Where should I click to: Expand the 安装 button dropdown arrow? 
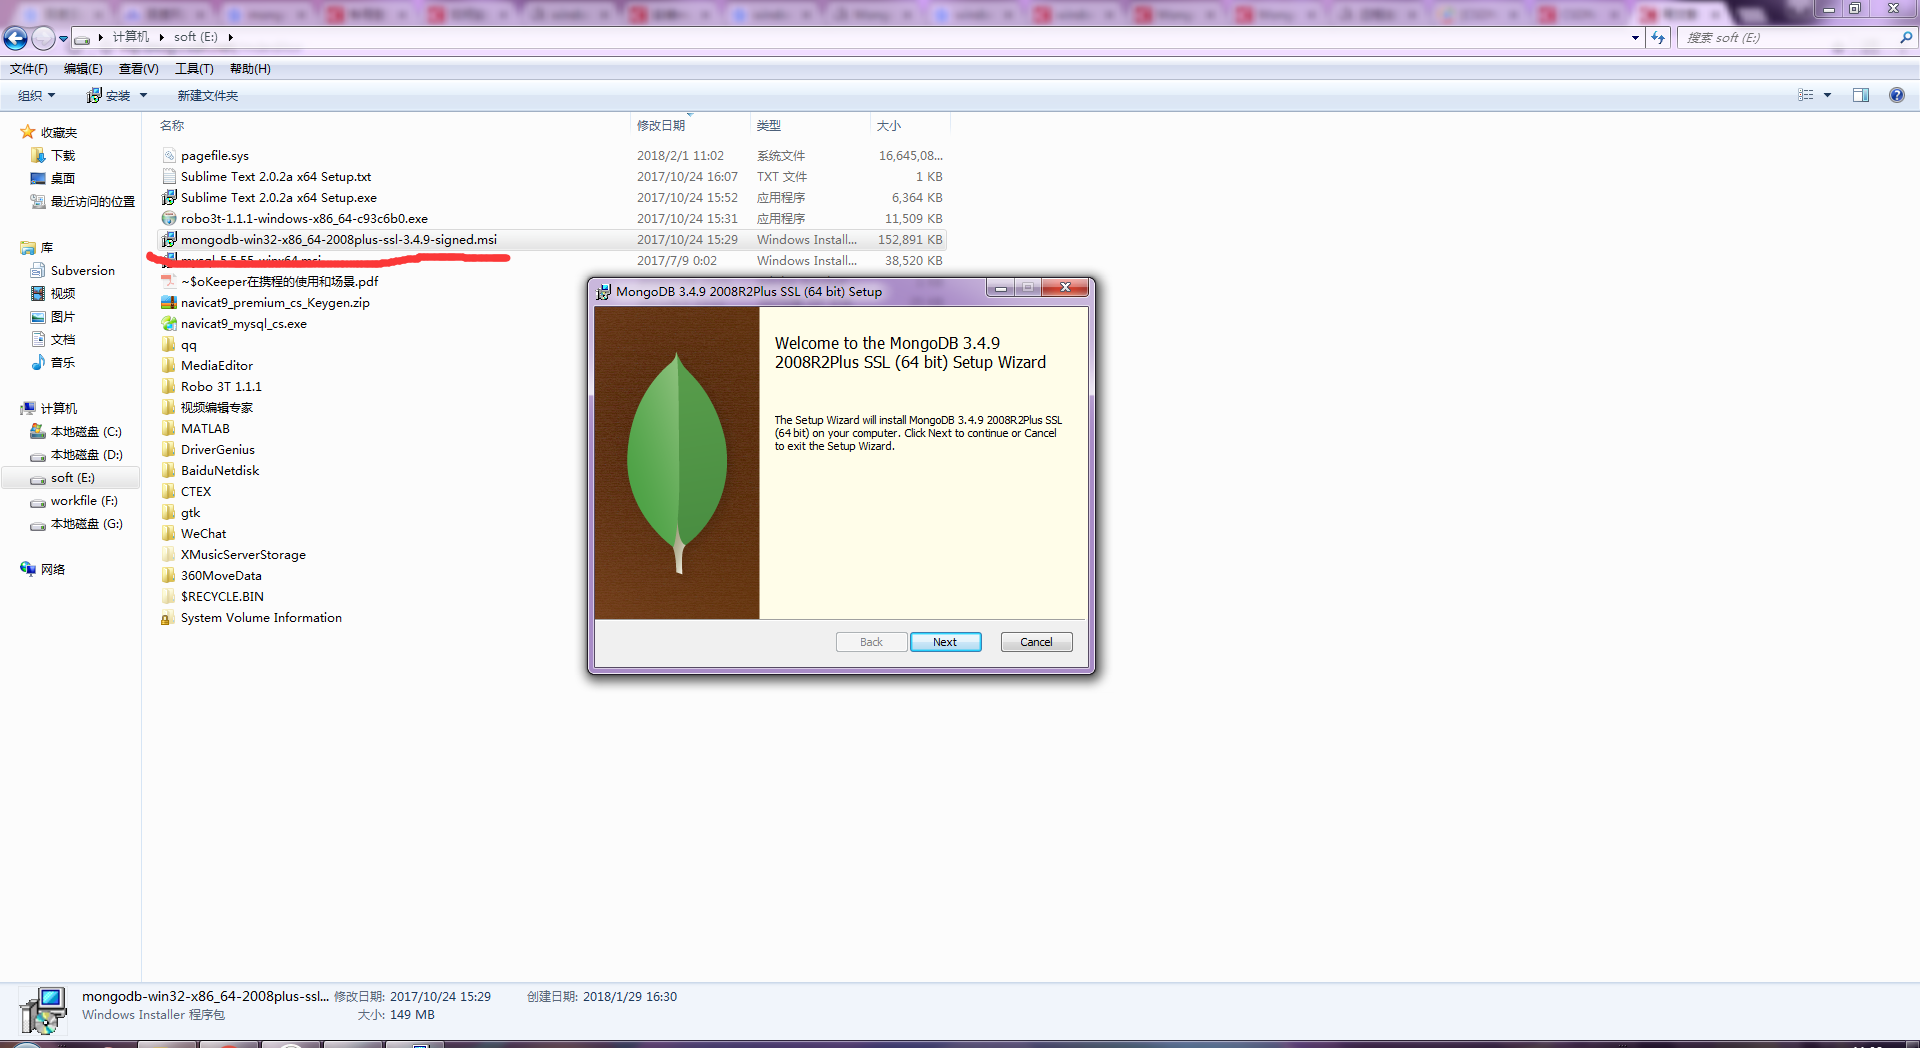pyautogui.click(x=143, y=96)
